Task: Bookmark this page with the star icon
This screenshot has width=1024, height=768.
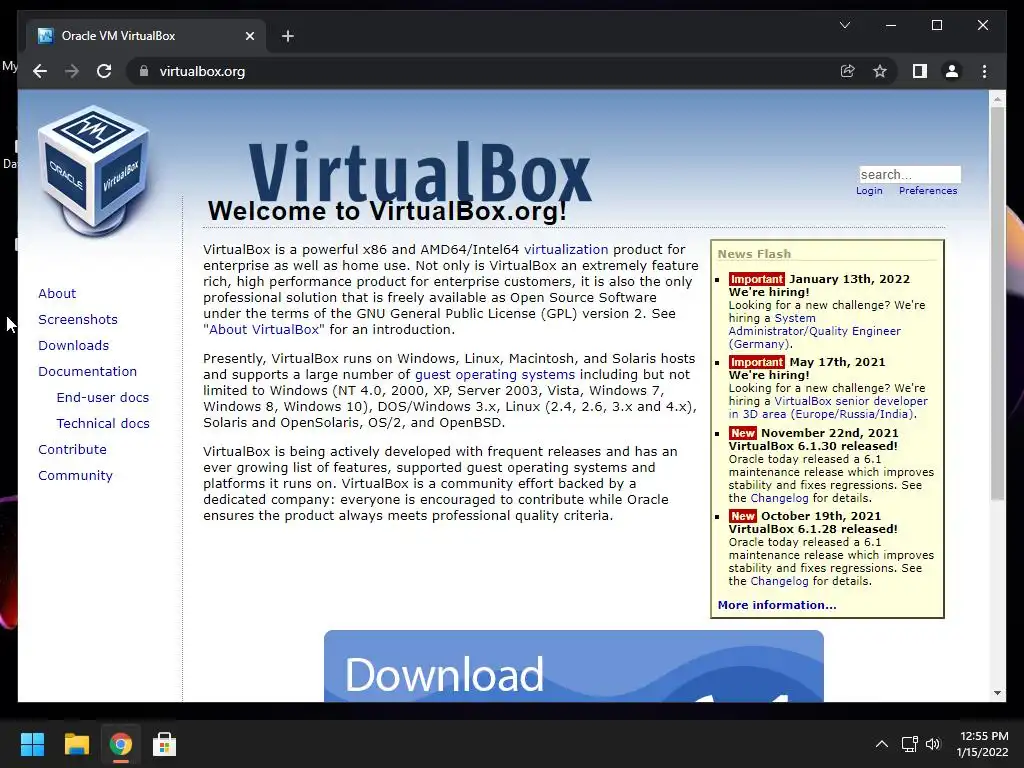Action: coord(880,71)
